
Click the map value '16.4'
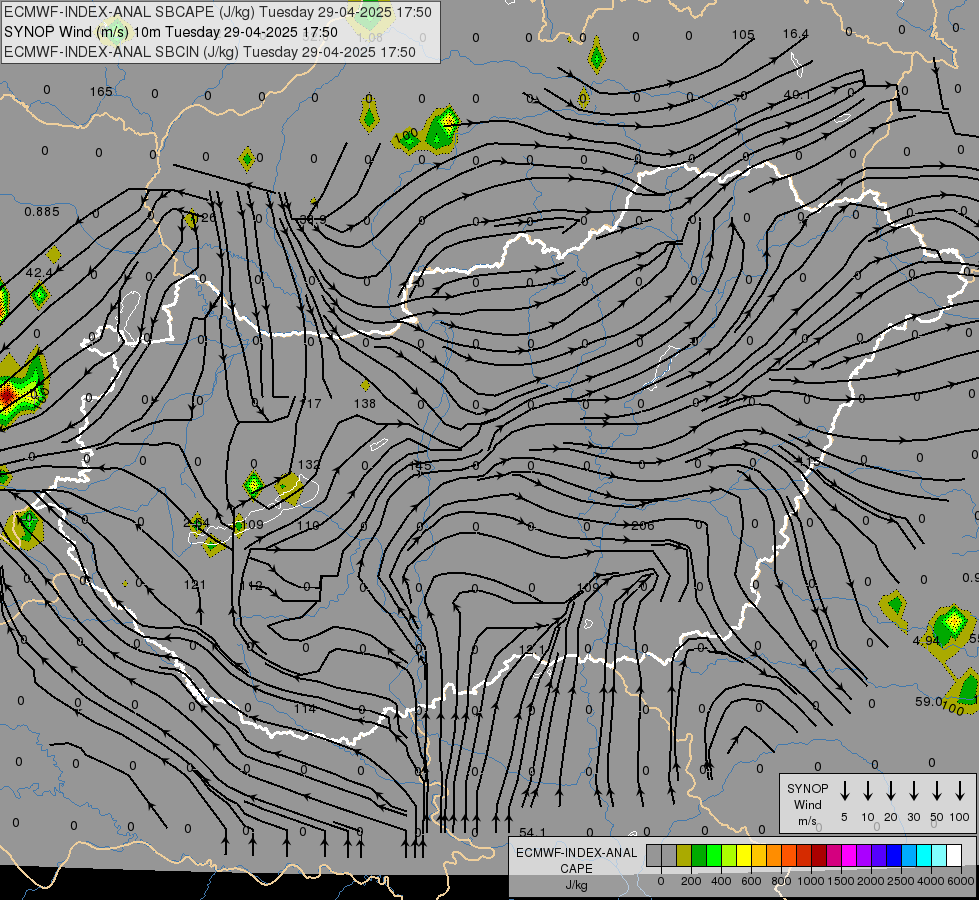coord(795,34)
